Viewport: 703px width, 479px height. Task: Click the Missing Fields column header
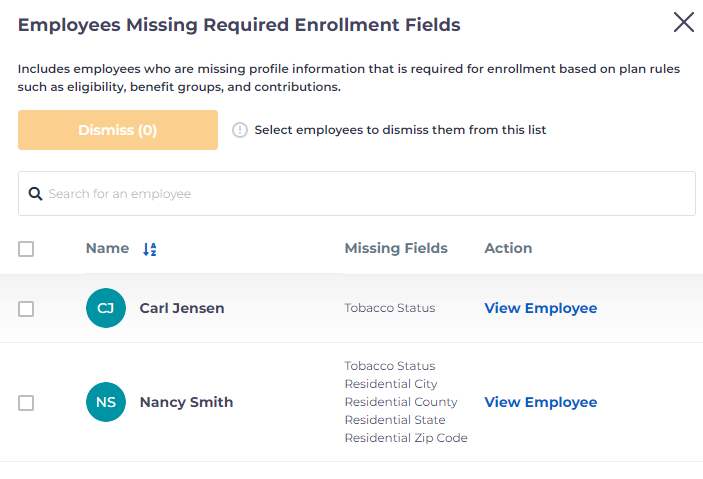[x=396, y=248]
